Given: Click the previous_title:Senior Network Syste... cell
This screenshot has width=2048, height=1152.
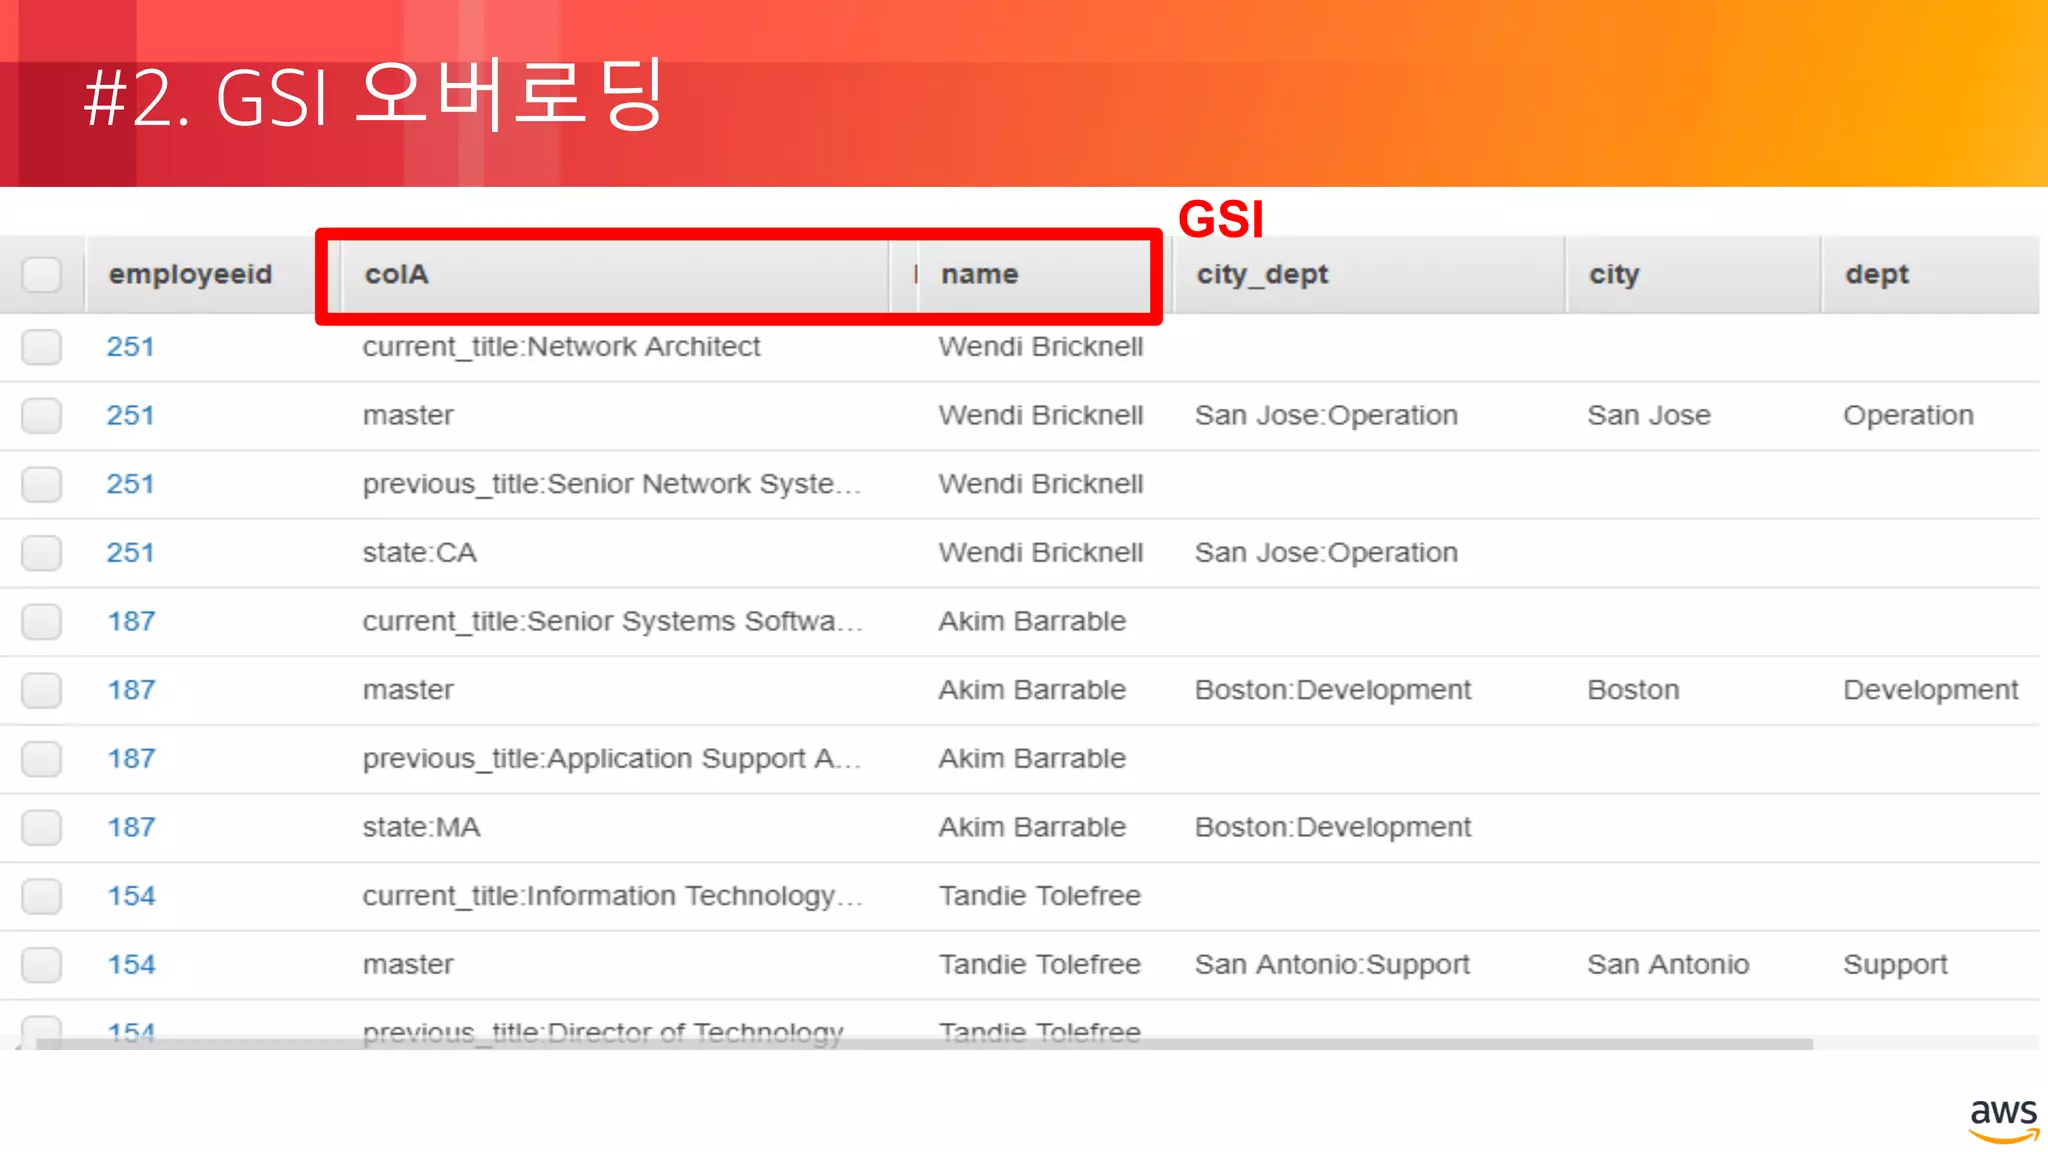Looking at the screenshot, I should pos(611,484).
